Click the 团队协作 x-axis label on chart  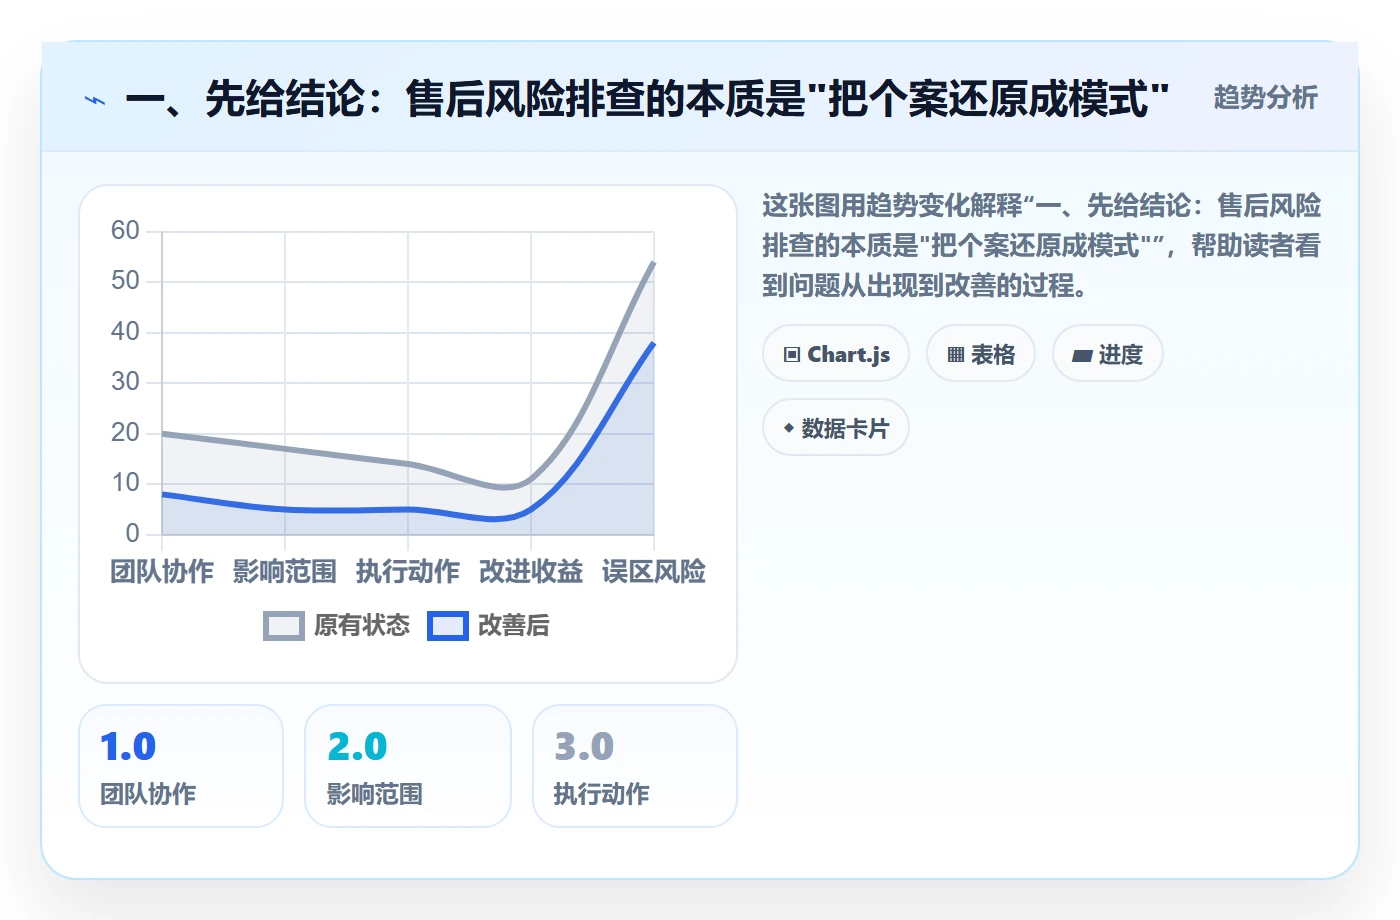tap(162, 572)
